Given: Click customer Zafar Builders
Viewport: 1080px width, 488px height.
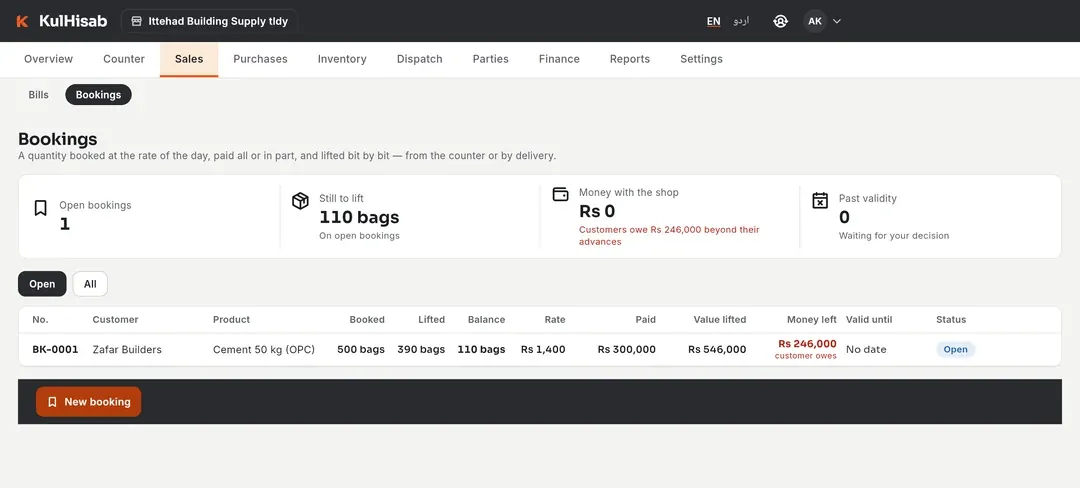Looking at the screenshot, I should [127, 350].
